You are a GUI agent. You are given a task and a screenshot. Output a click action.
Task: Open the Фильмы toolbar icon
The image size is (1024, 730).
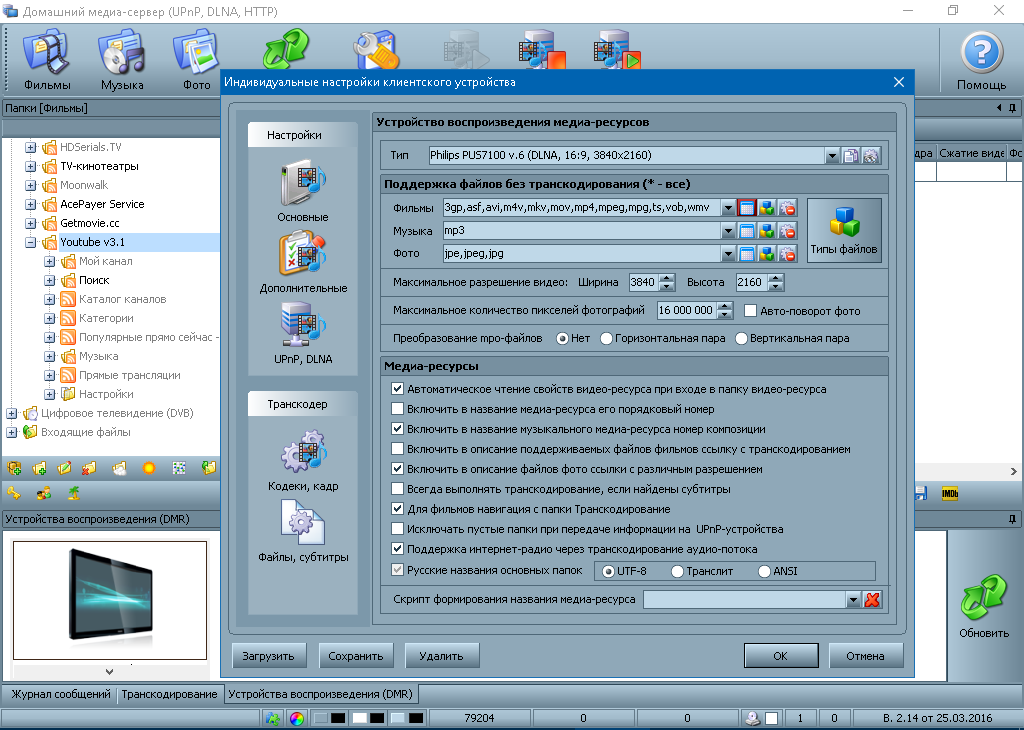click(x=47, y=58)
